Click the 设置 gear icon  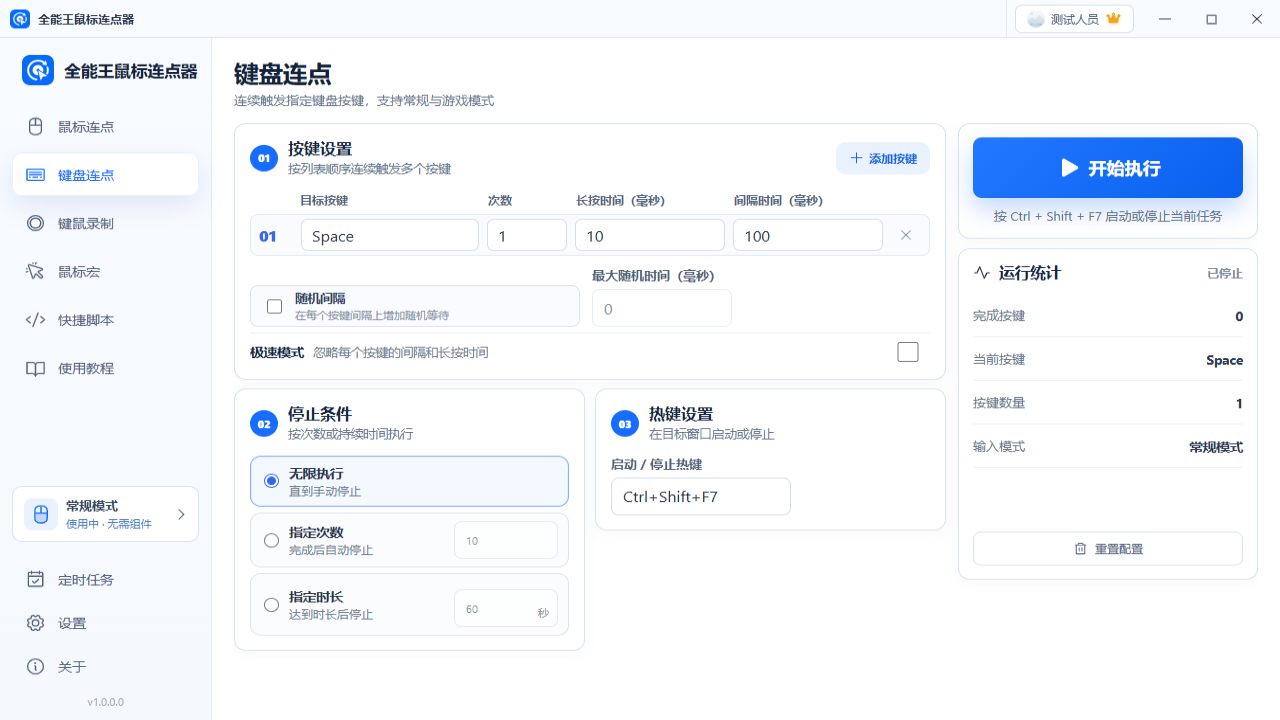tap(35, 623)
